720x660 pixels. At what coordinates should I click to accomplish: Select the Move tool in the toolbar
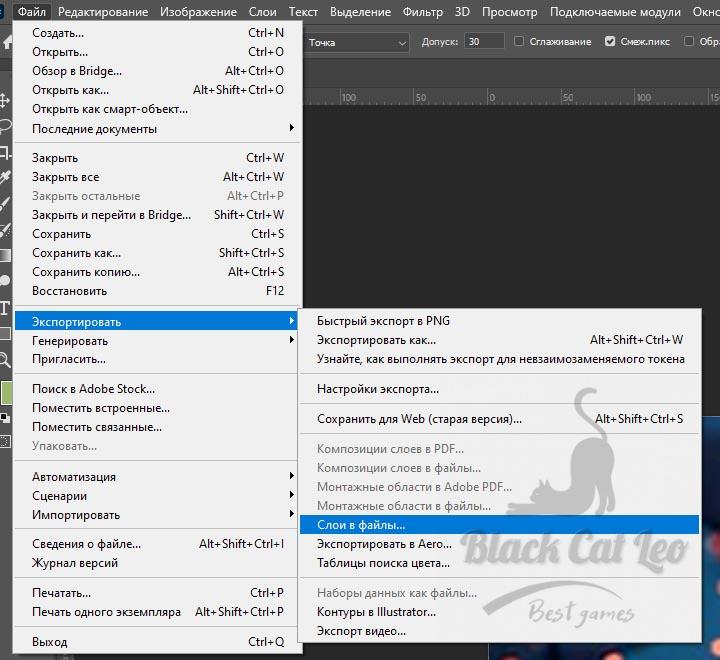[x=4, y=100]
